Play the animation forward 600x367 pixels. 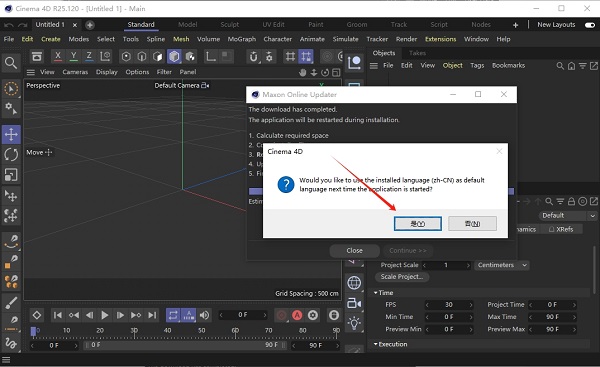click(104, 315)
